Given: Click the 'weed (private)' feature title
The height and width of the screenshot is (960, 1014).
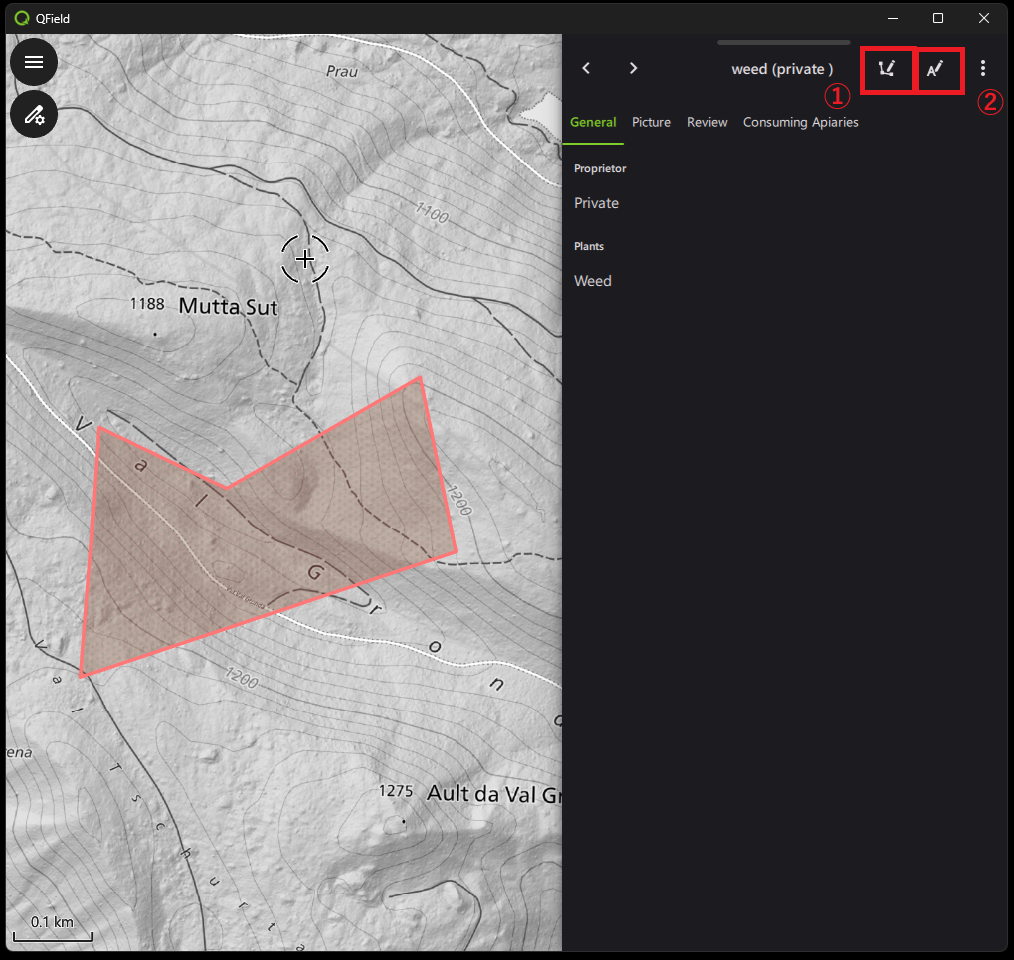Looking at the screenshot, I should tap(782, 69).
